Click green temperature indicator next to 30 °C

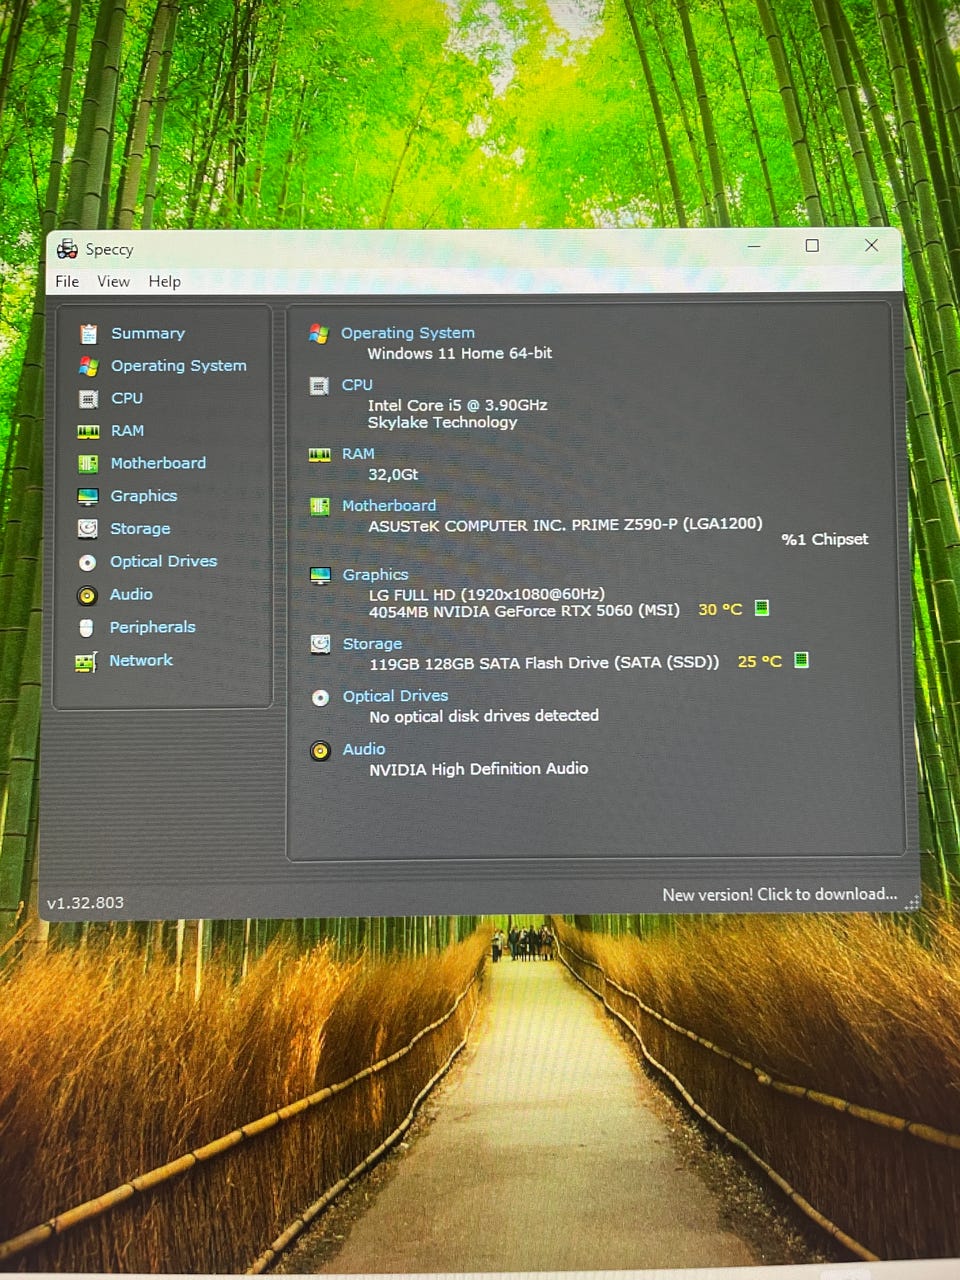coord(762,608)
